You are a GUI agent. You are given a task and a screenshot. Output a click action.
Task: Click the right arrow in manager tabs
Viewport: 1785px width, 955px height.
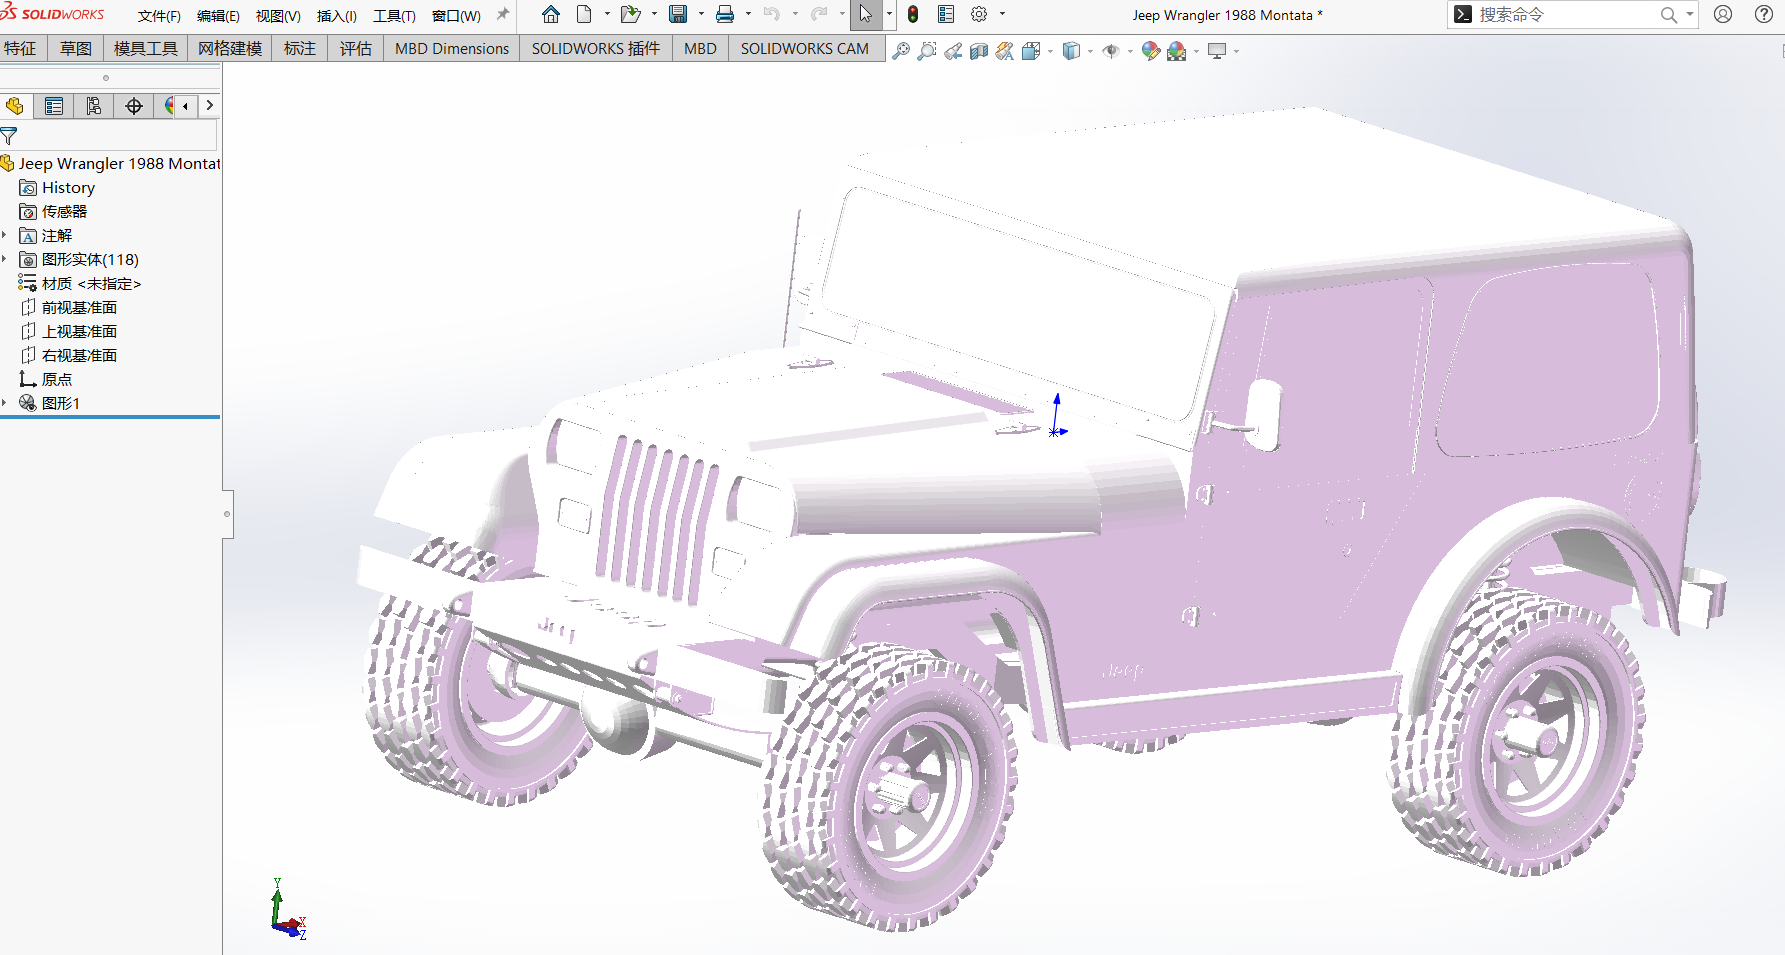pos(209,106)
